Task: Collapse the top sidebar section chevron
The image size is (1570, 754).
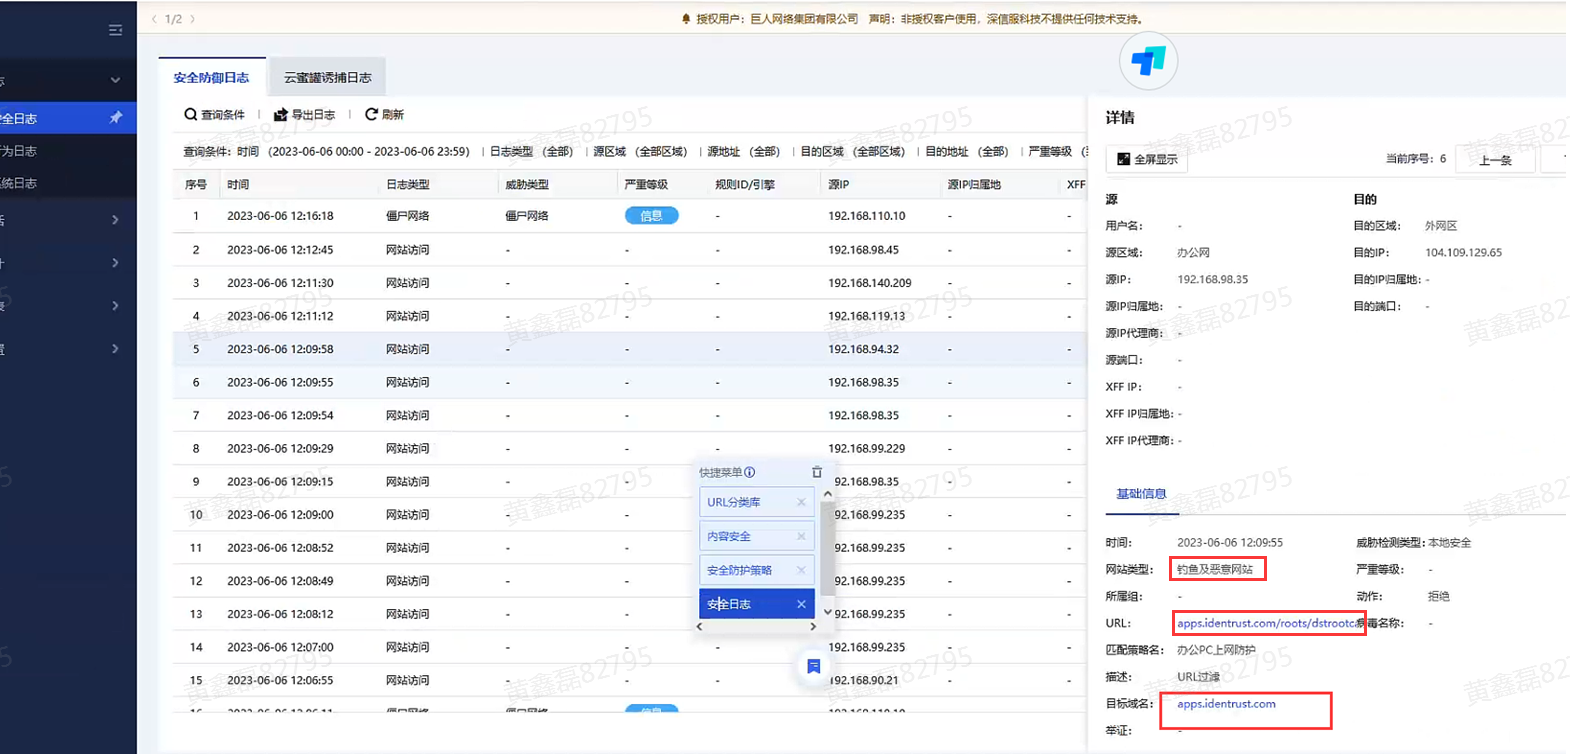Action: tap(115, 80)
